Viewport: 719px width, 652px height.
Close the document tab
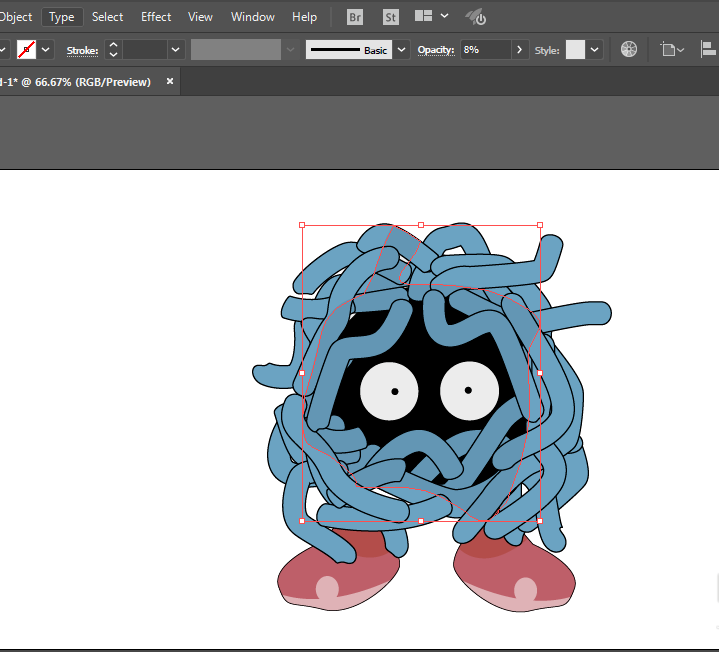[170, 81]
